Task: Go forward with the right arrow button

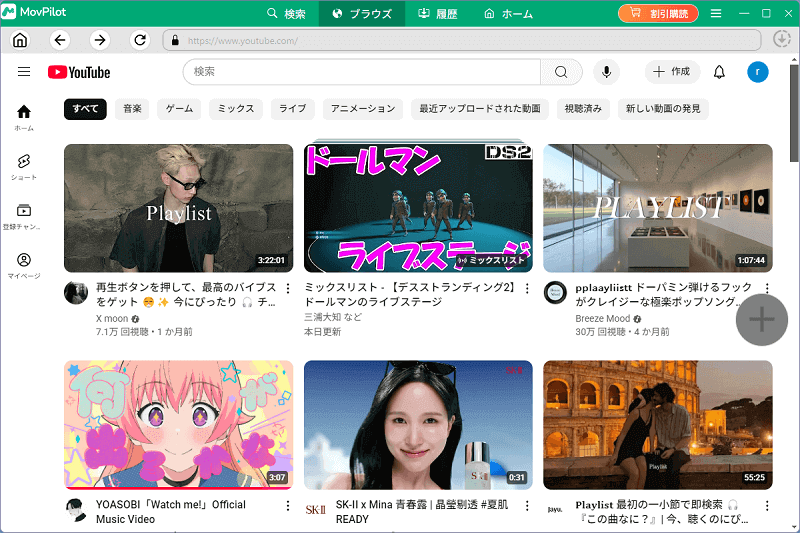Action: 100,40
